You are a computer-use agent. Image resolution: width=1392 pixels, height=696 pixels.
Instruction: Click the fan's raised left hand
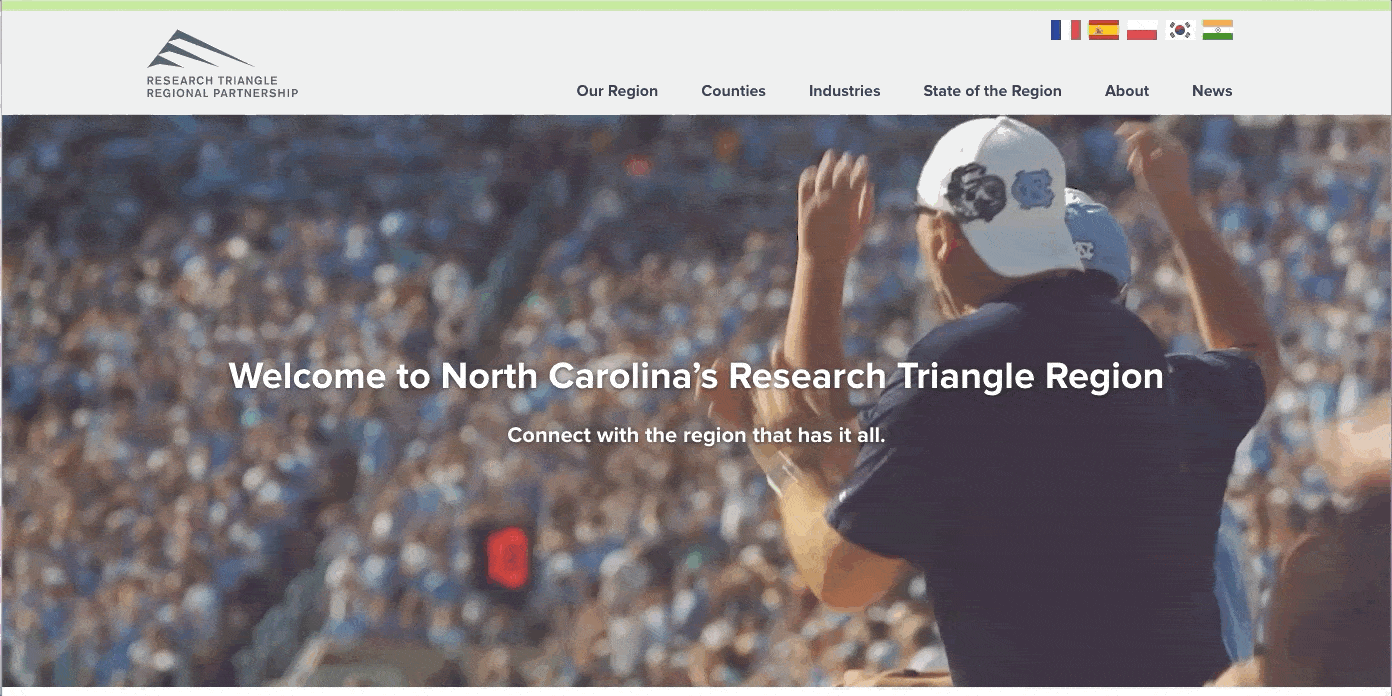(x=833, y=205)
